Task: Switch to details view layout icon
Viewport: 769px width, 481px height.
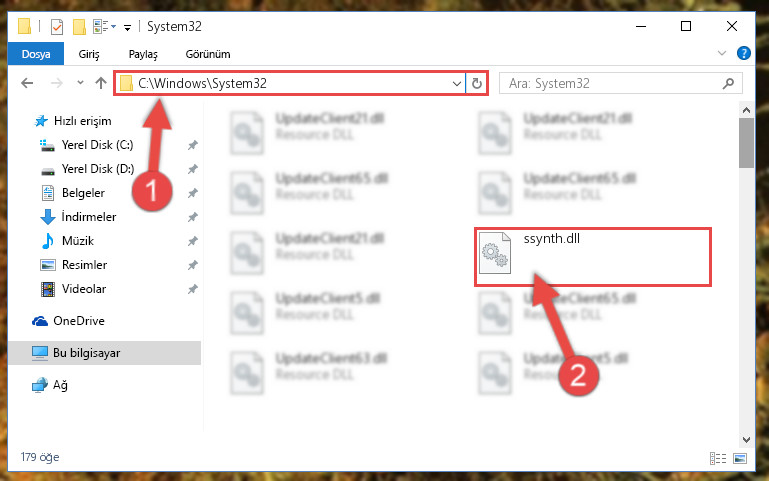Action: coord(718,458)
